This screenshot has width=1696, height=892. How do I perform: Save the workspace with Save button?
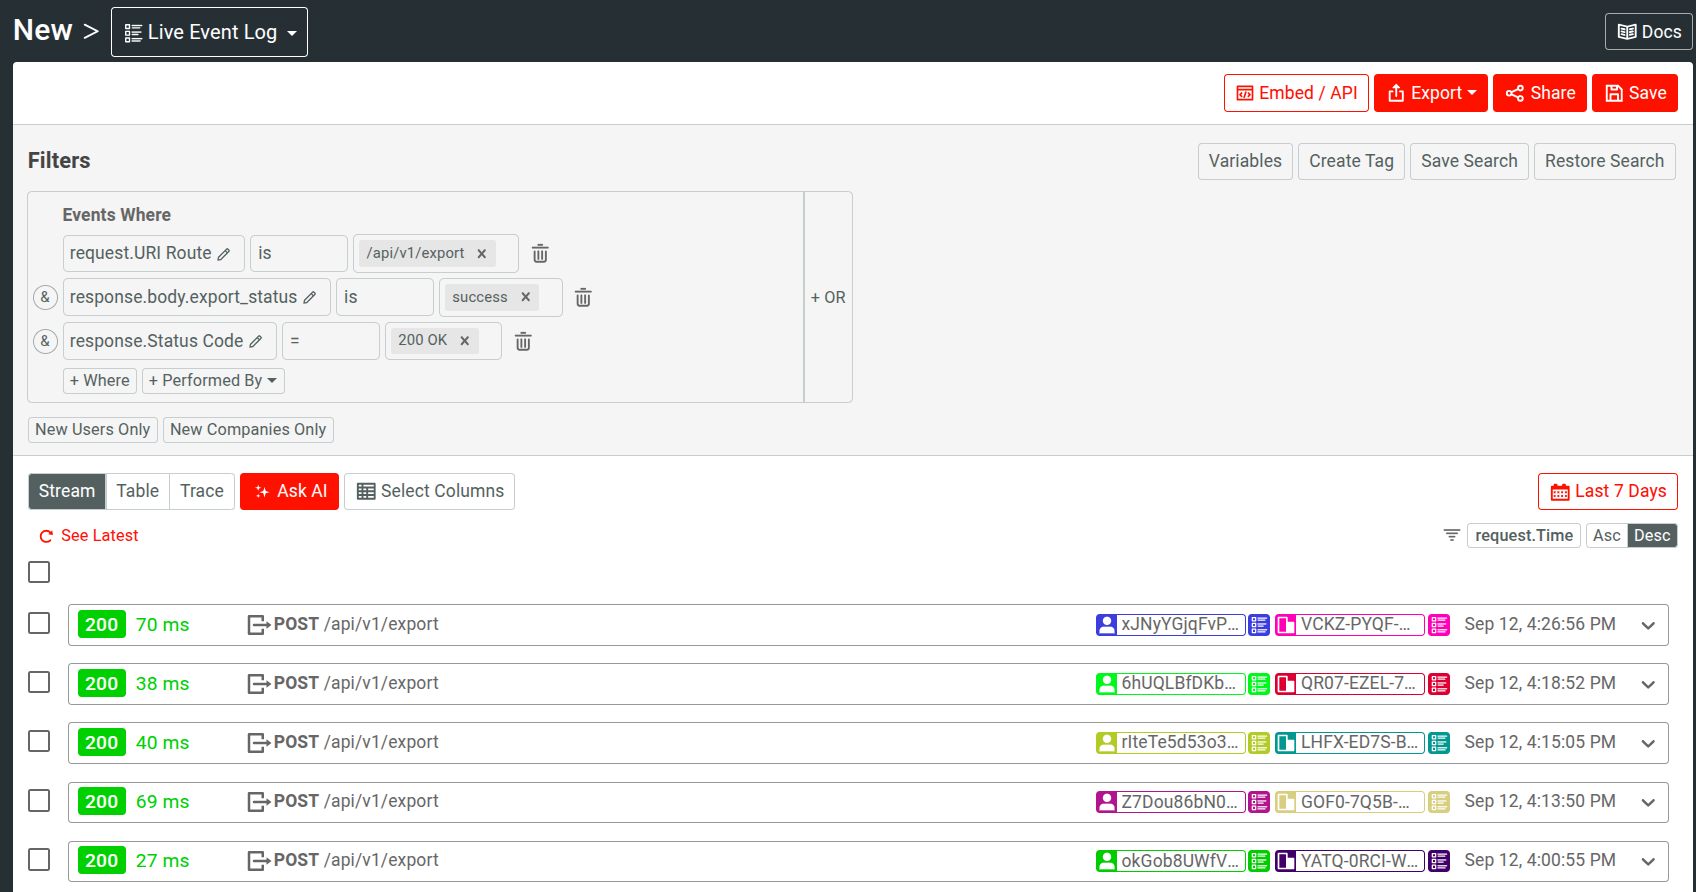point(1635,93)
